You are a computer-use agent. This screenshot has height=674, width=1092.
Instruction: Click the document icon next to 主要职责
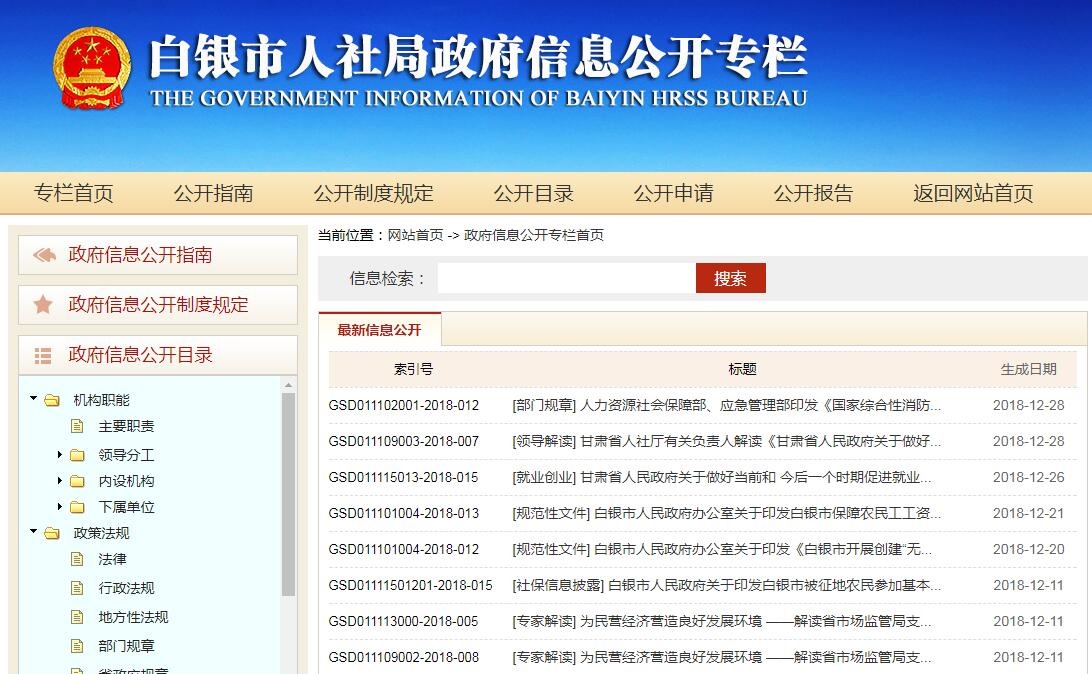77,426
